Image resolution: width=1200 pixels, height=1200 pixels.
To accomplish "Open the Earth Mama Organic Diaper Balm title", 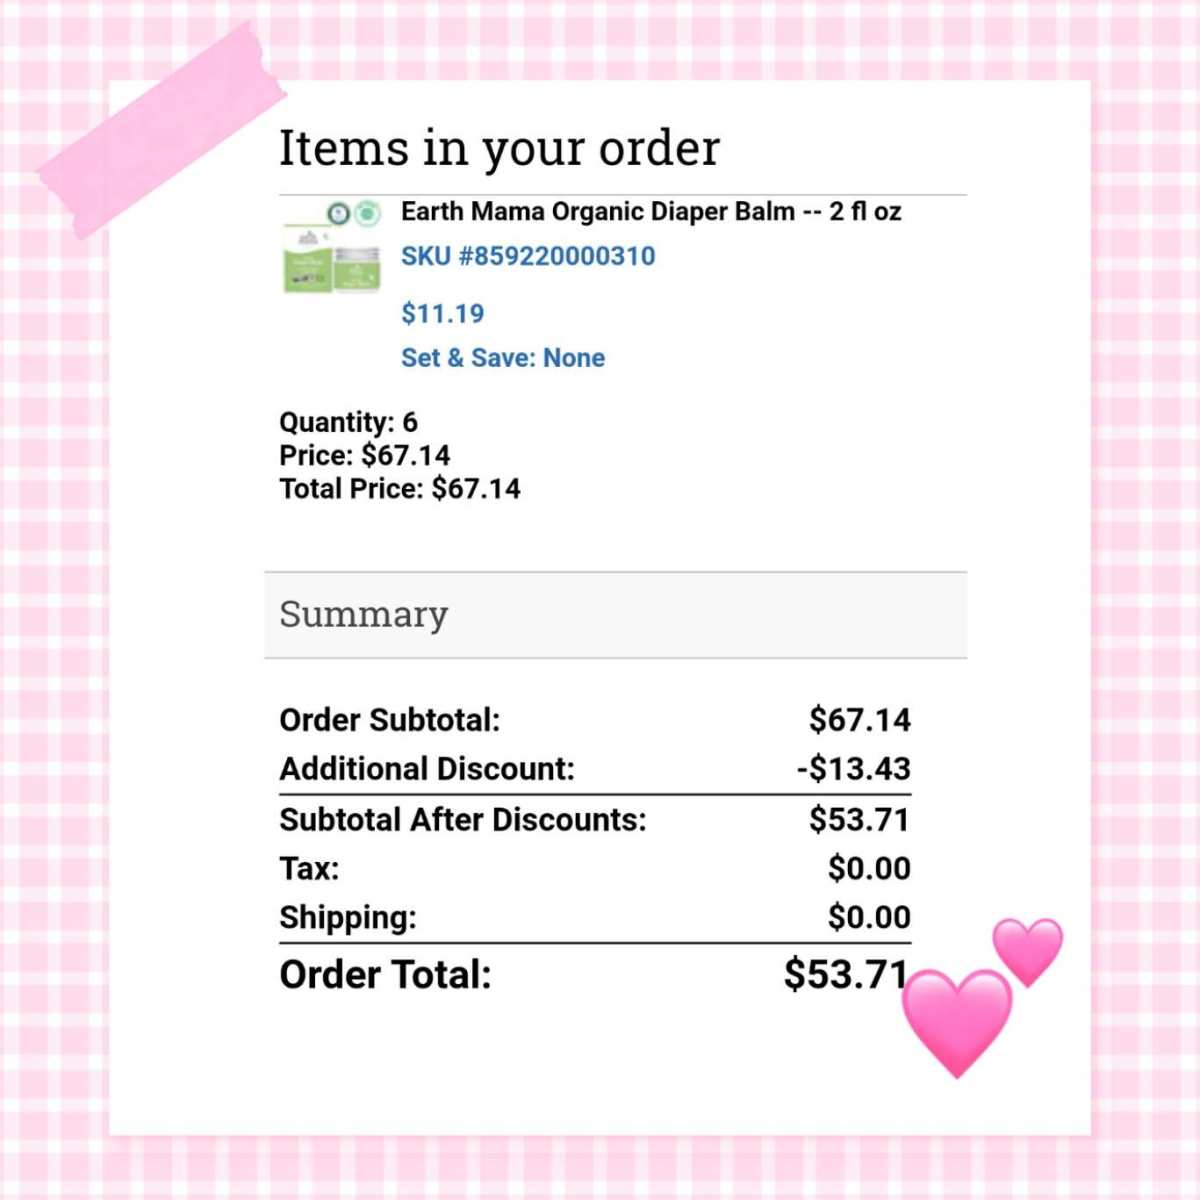I will (x=651, y=212).
